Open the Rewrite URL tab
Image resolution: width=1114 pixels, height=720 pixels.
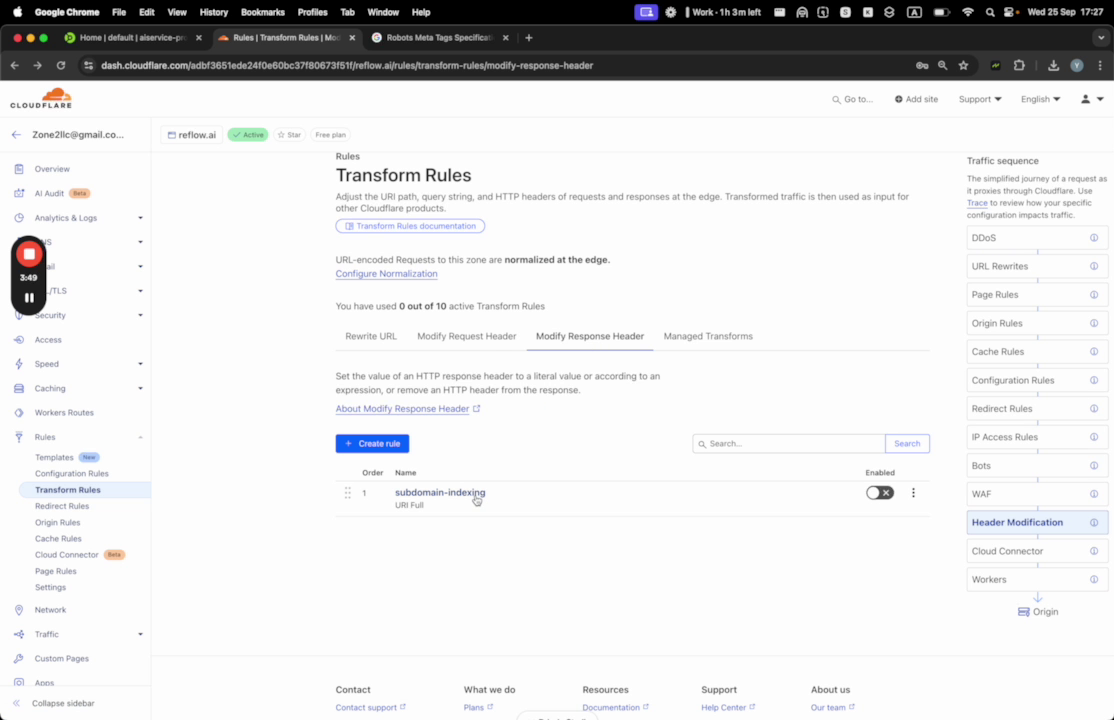point(371,336)
